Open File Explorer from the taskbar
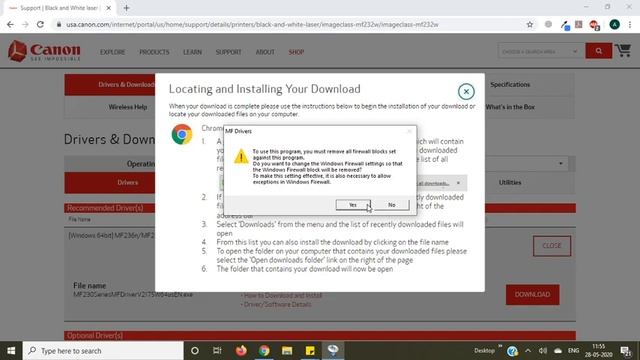 287,351
